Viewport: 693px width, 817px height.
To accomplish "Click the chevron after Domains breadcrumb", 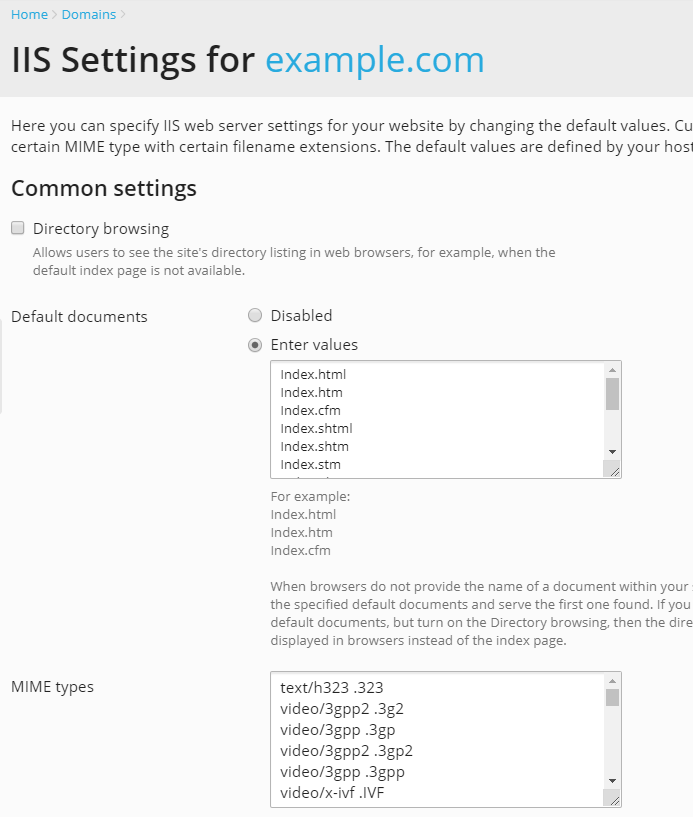I will coord(123,15).
